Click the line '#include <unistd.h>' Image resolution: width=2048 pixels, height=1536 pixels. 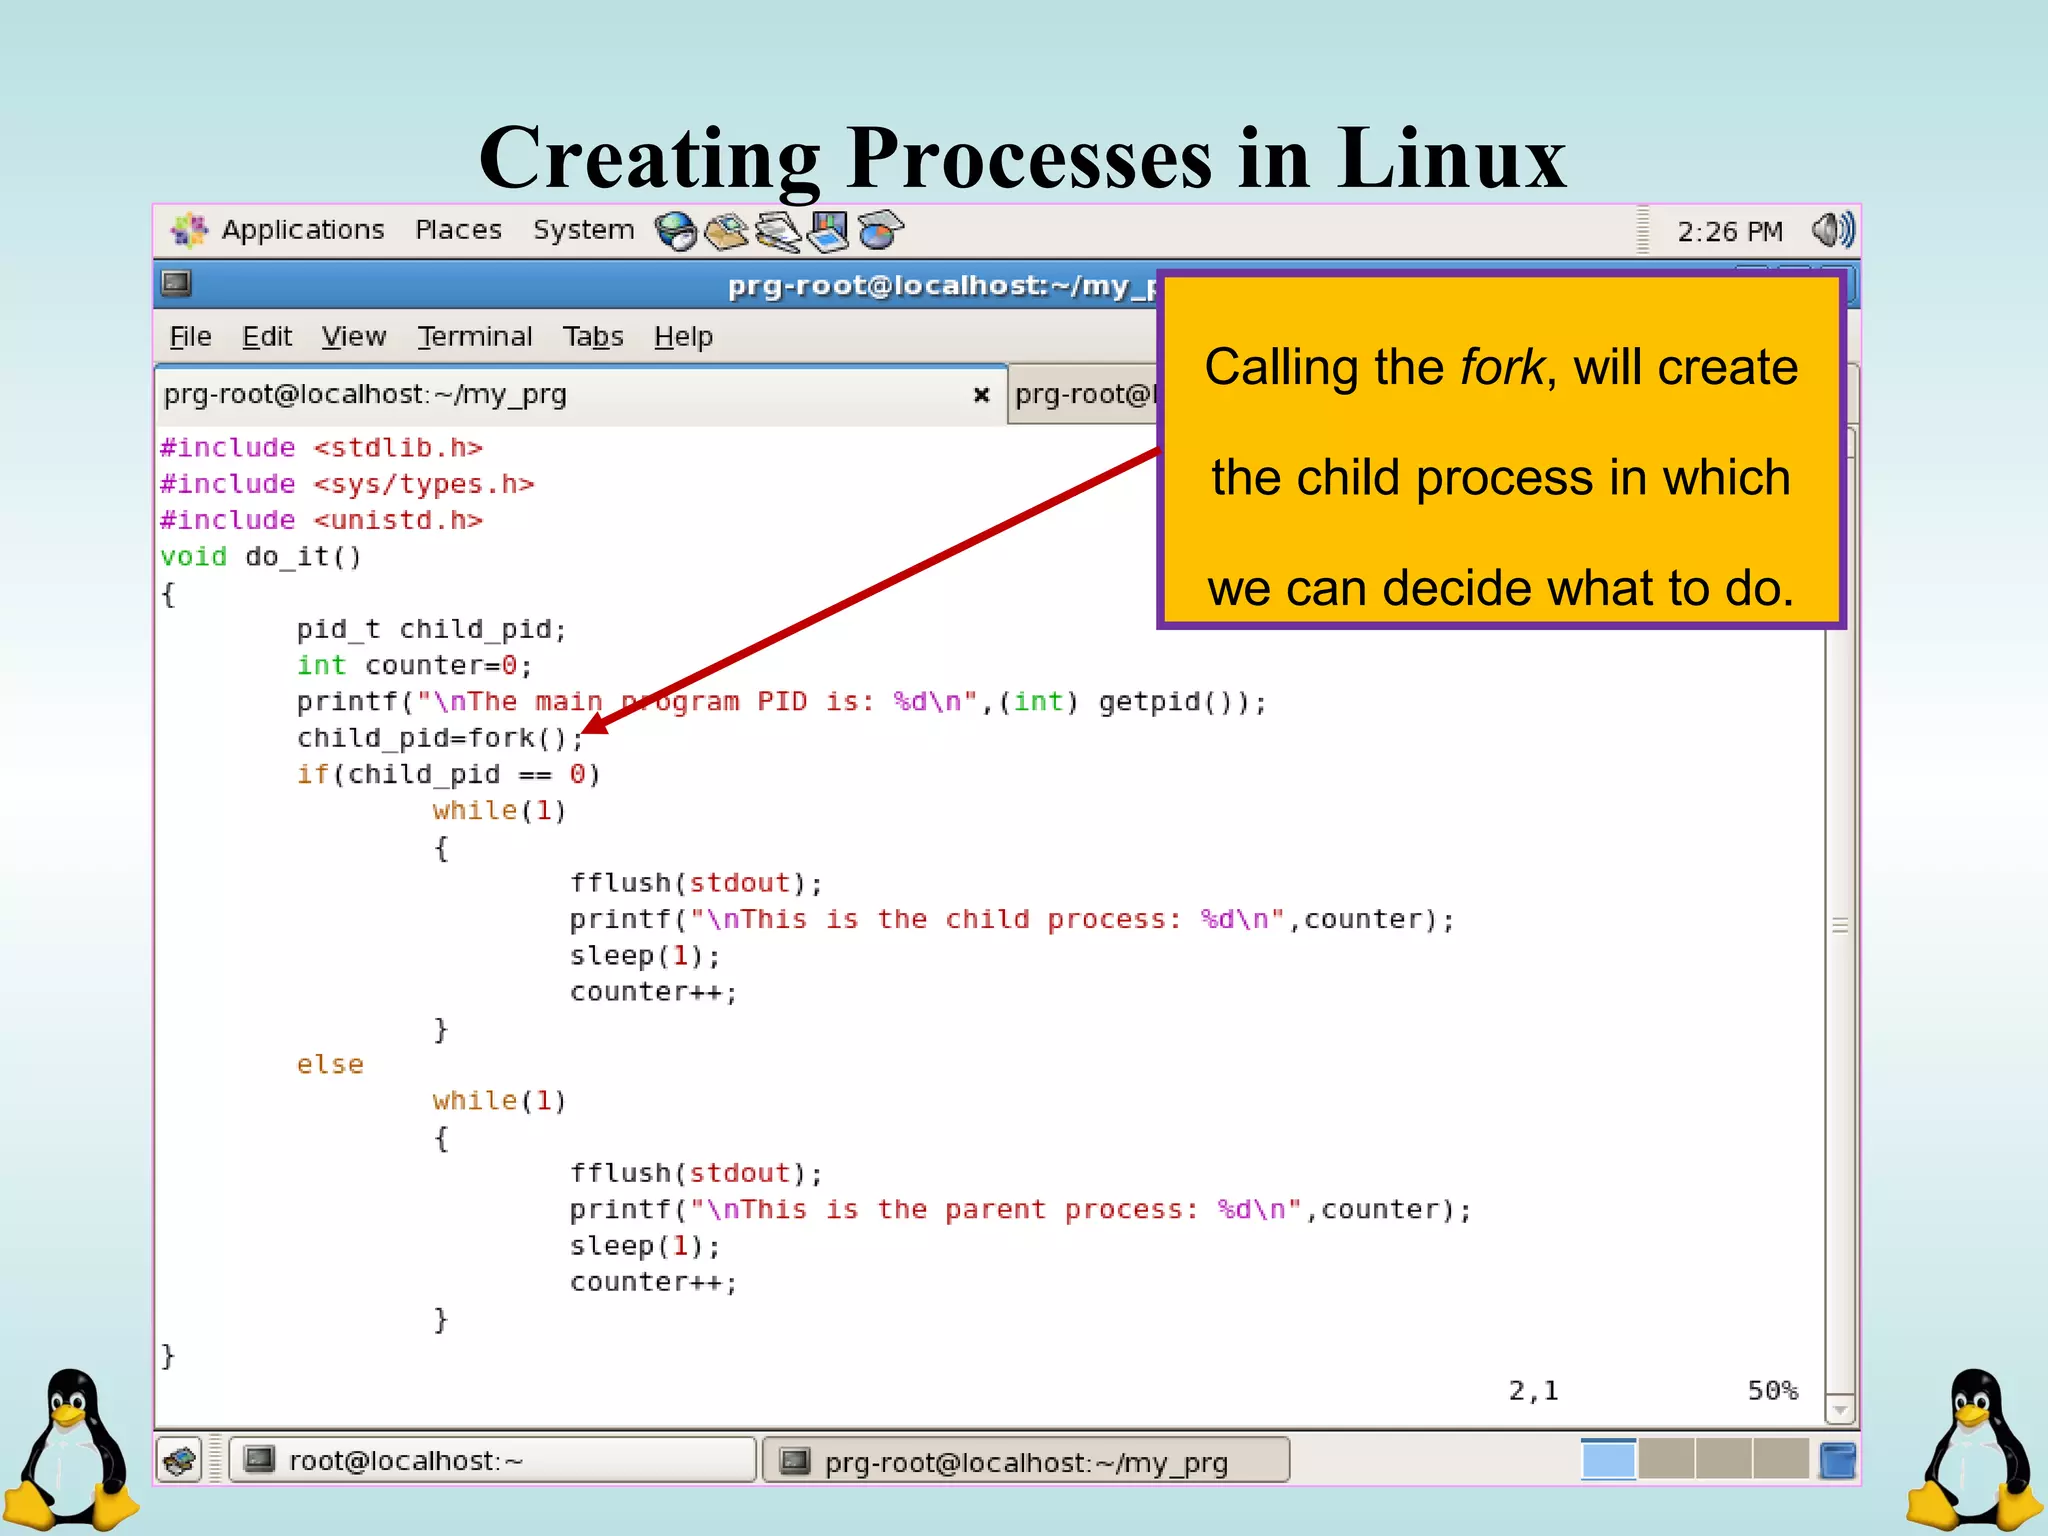pos(321,520)
